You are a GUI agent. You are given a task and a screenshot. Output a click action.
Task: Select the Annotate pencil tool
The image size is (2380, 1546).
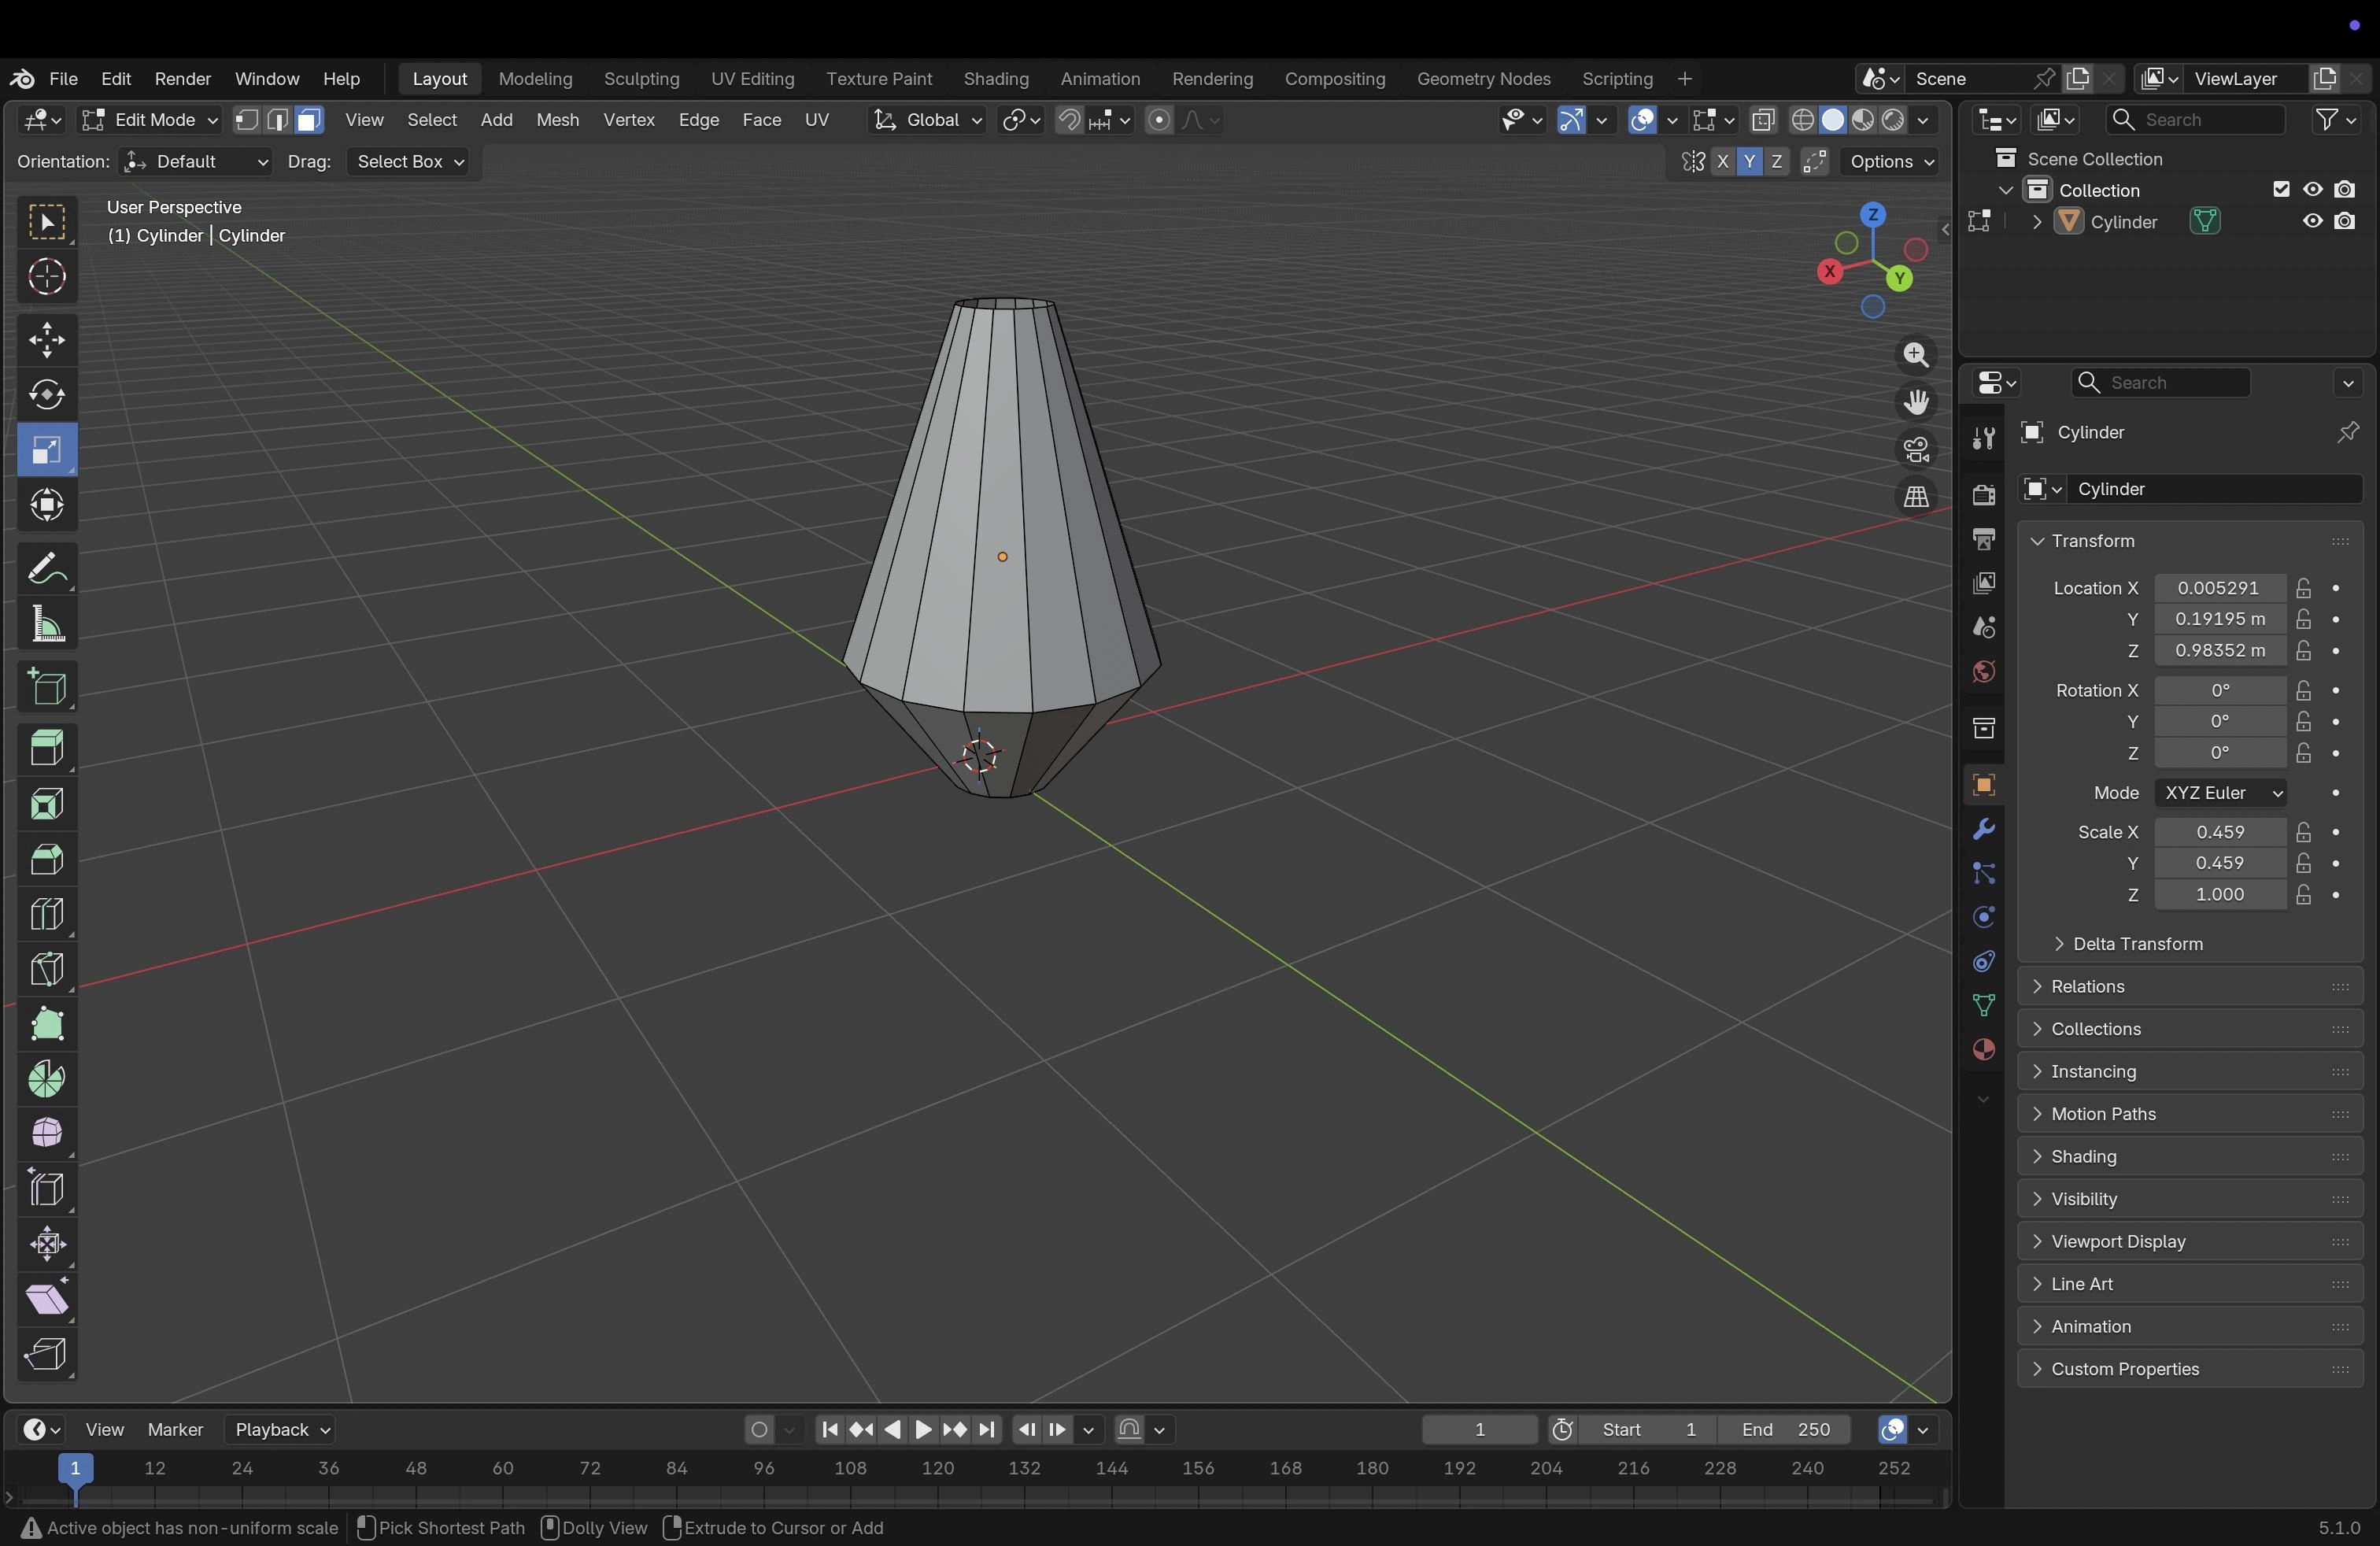coord(47,569)
